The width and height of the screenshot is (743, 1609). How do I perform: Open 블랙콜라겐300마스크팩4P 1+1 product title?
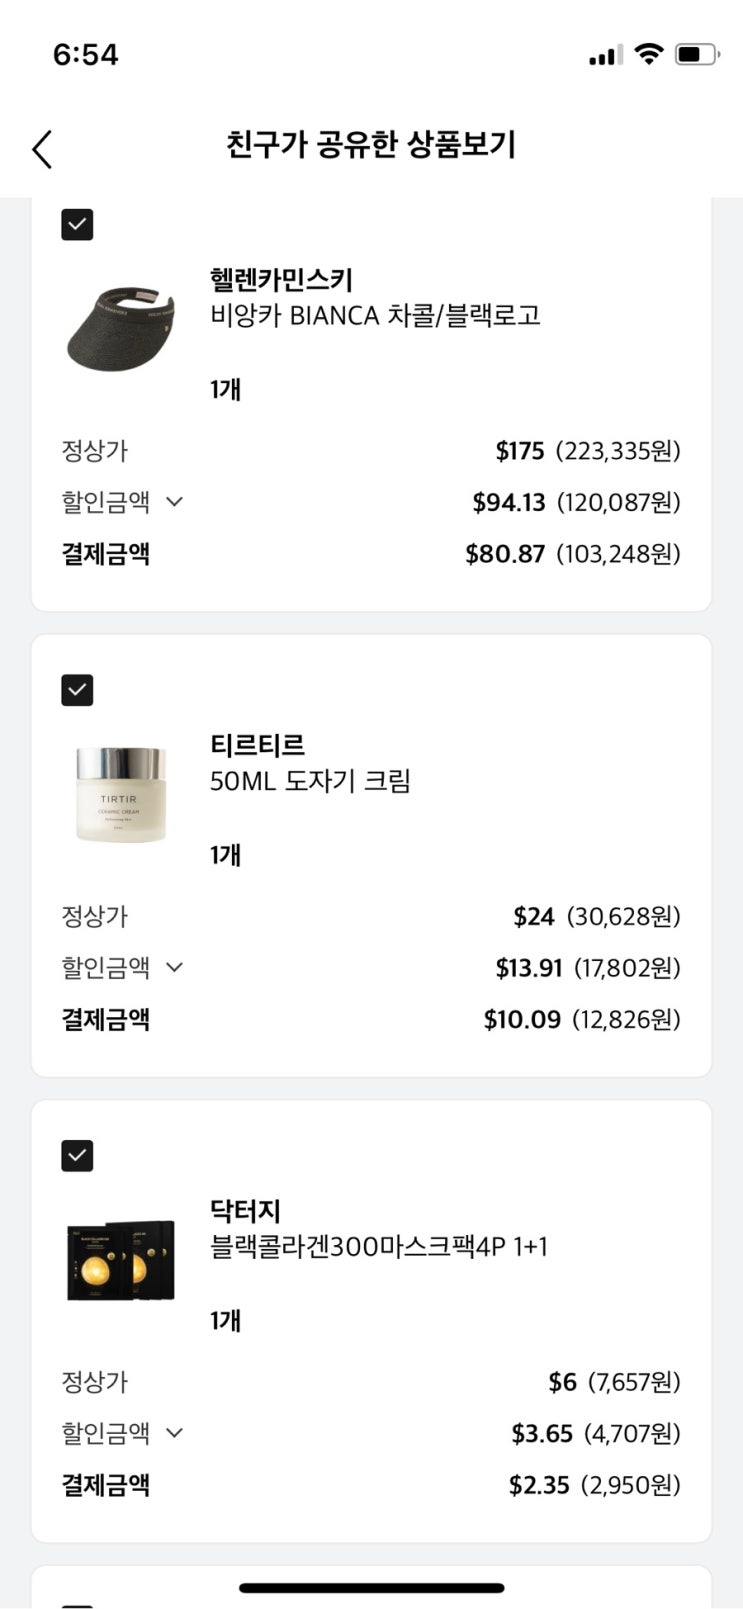[x=378, y=1247]
